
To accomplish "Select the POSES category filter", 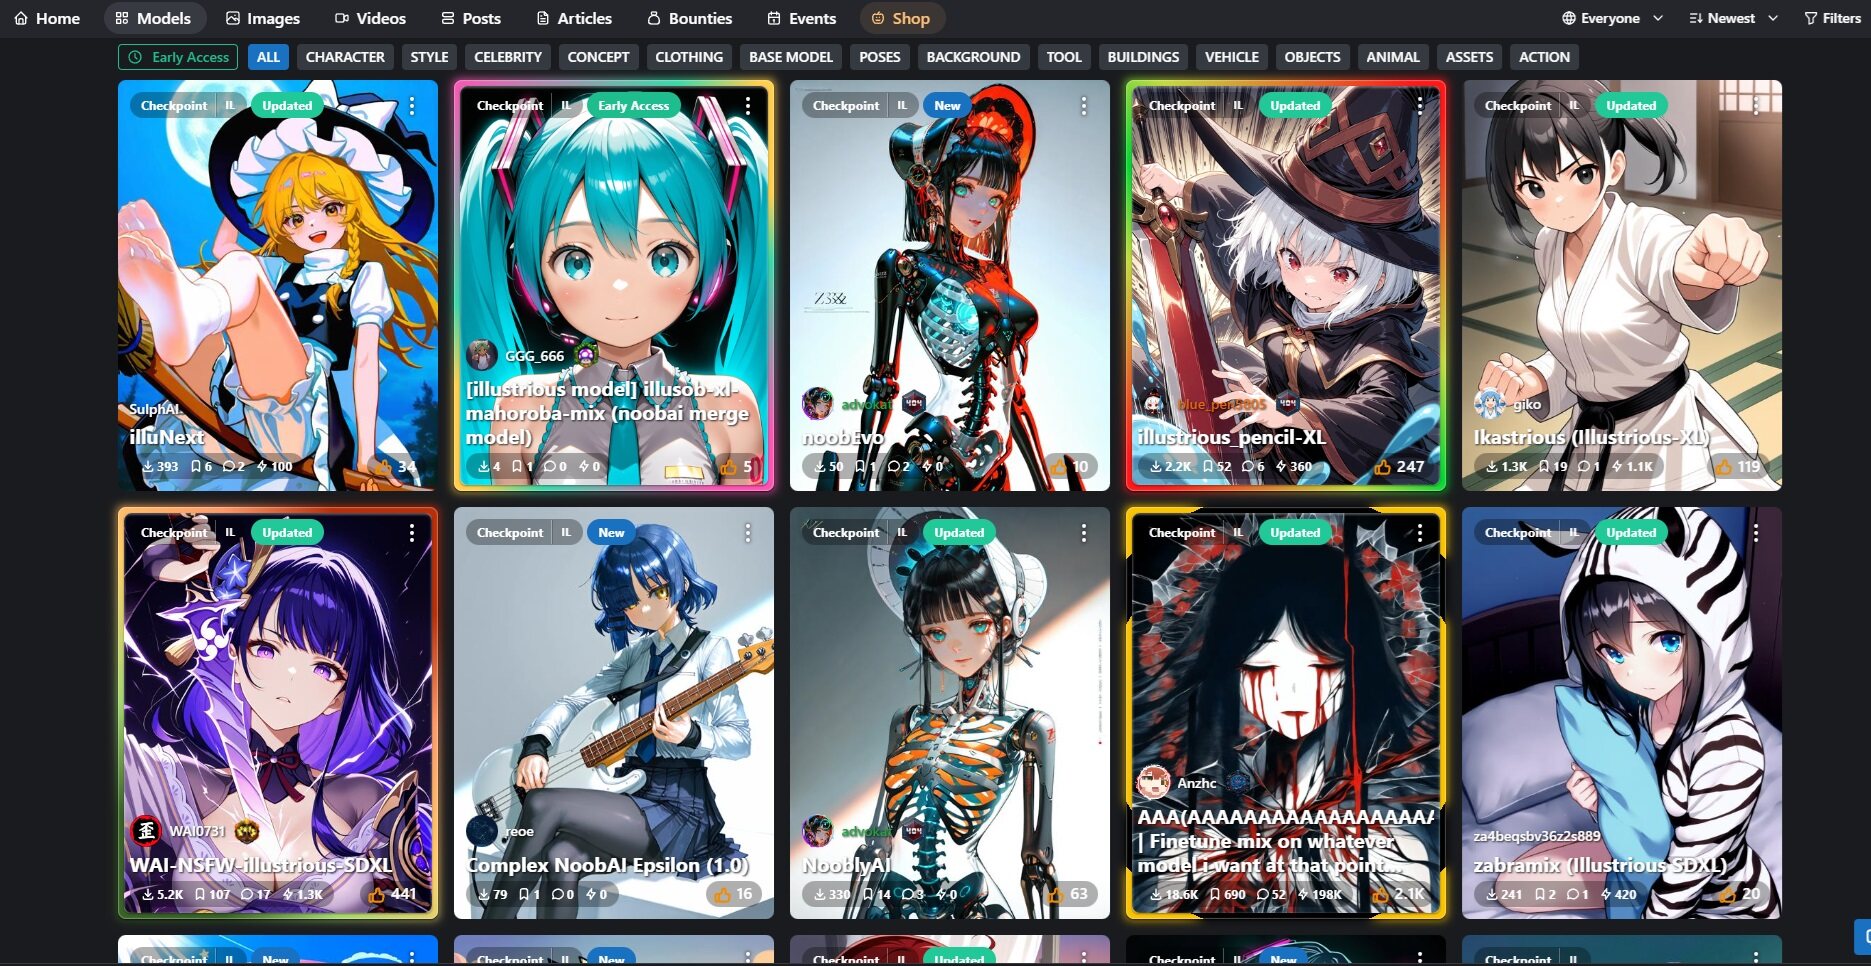I will coord(880,57).
